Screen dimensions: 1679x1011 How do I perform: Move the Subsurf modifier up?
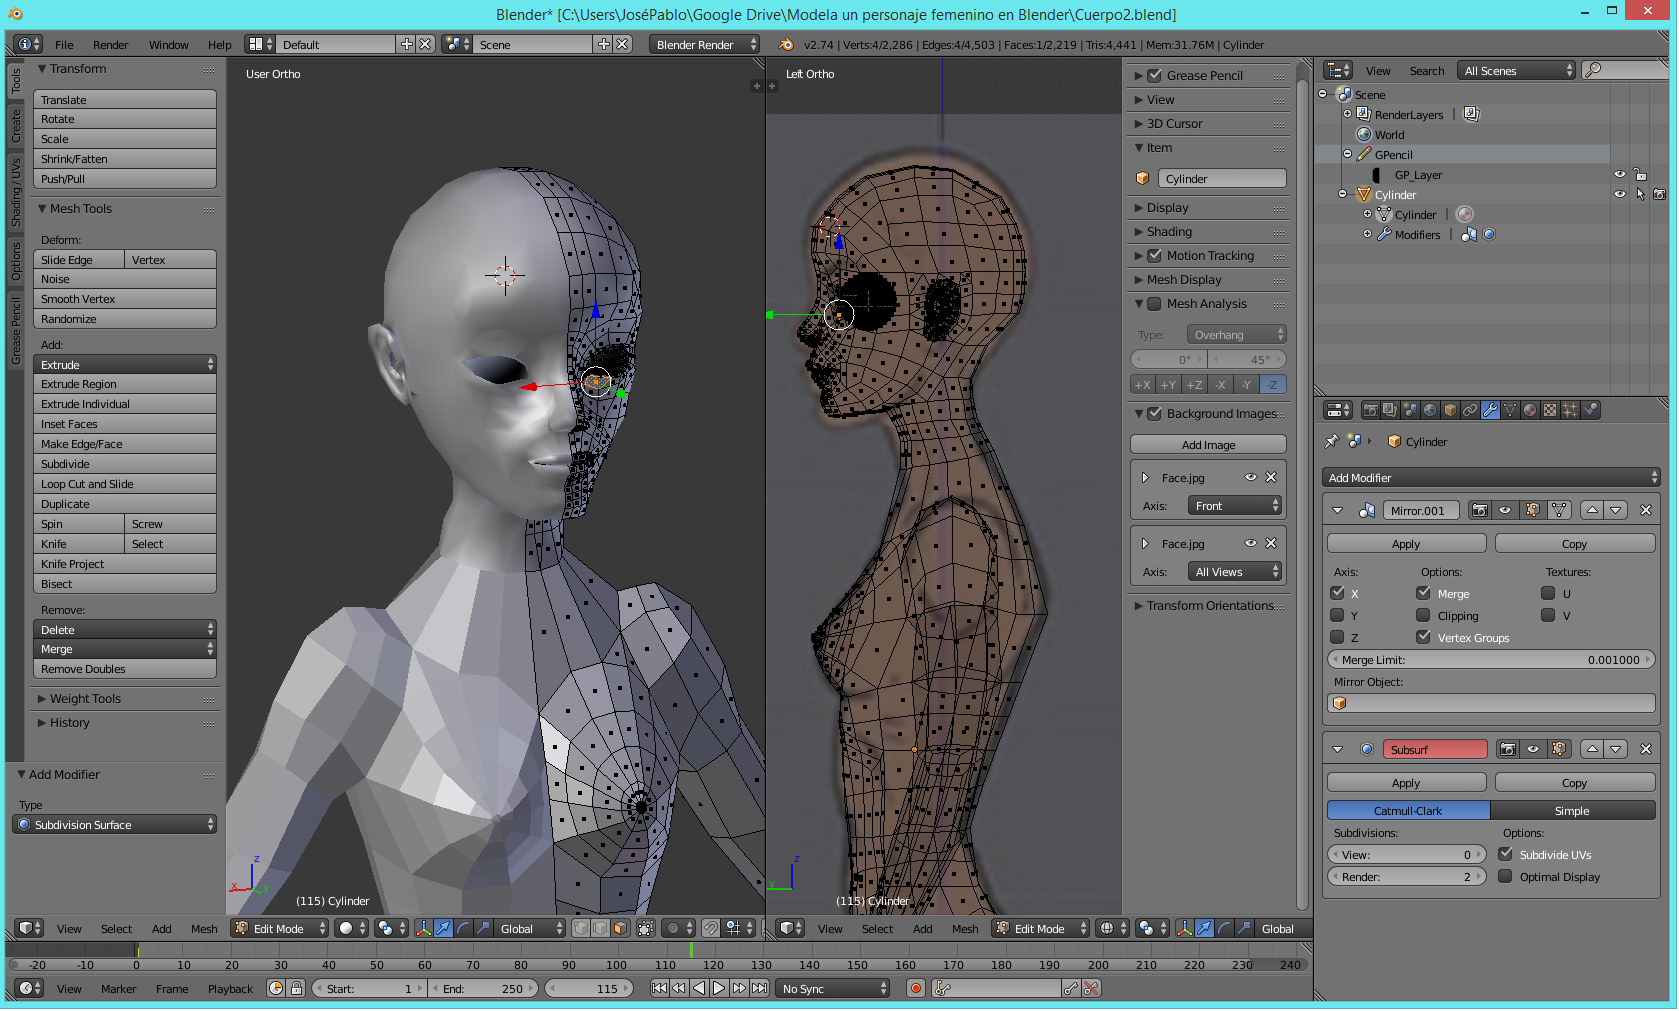pyautogui.click(x=1592, y=750)
